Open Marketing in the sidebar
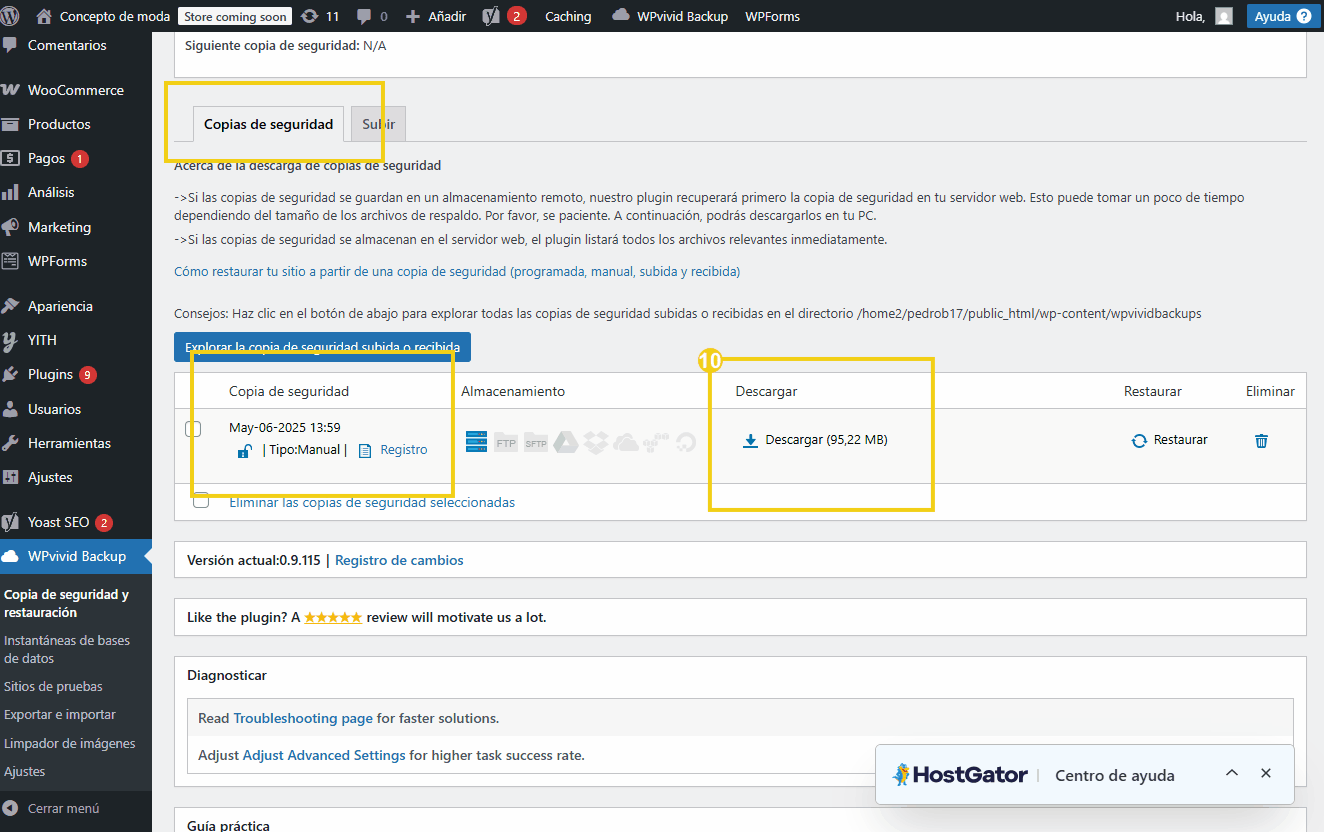Image resolution: width=1324 pixels, height=832 pixels. (x=59, y=227)
